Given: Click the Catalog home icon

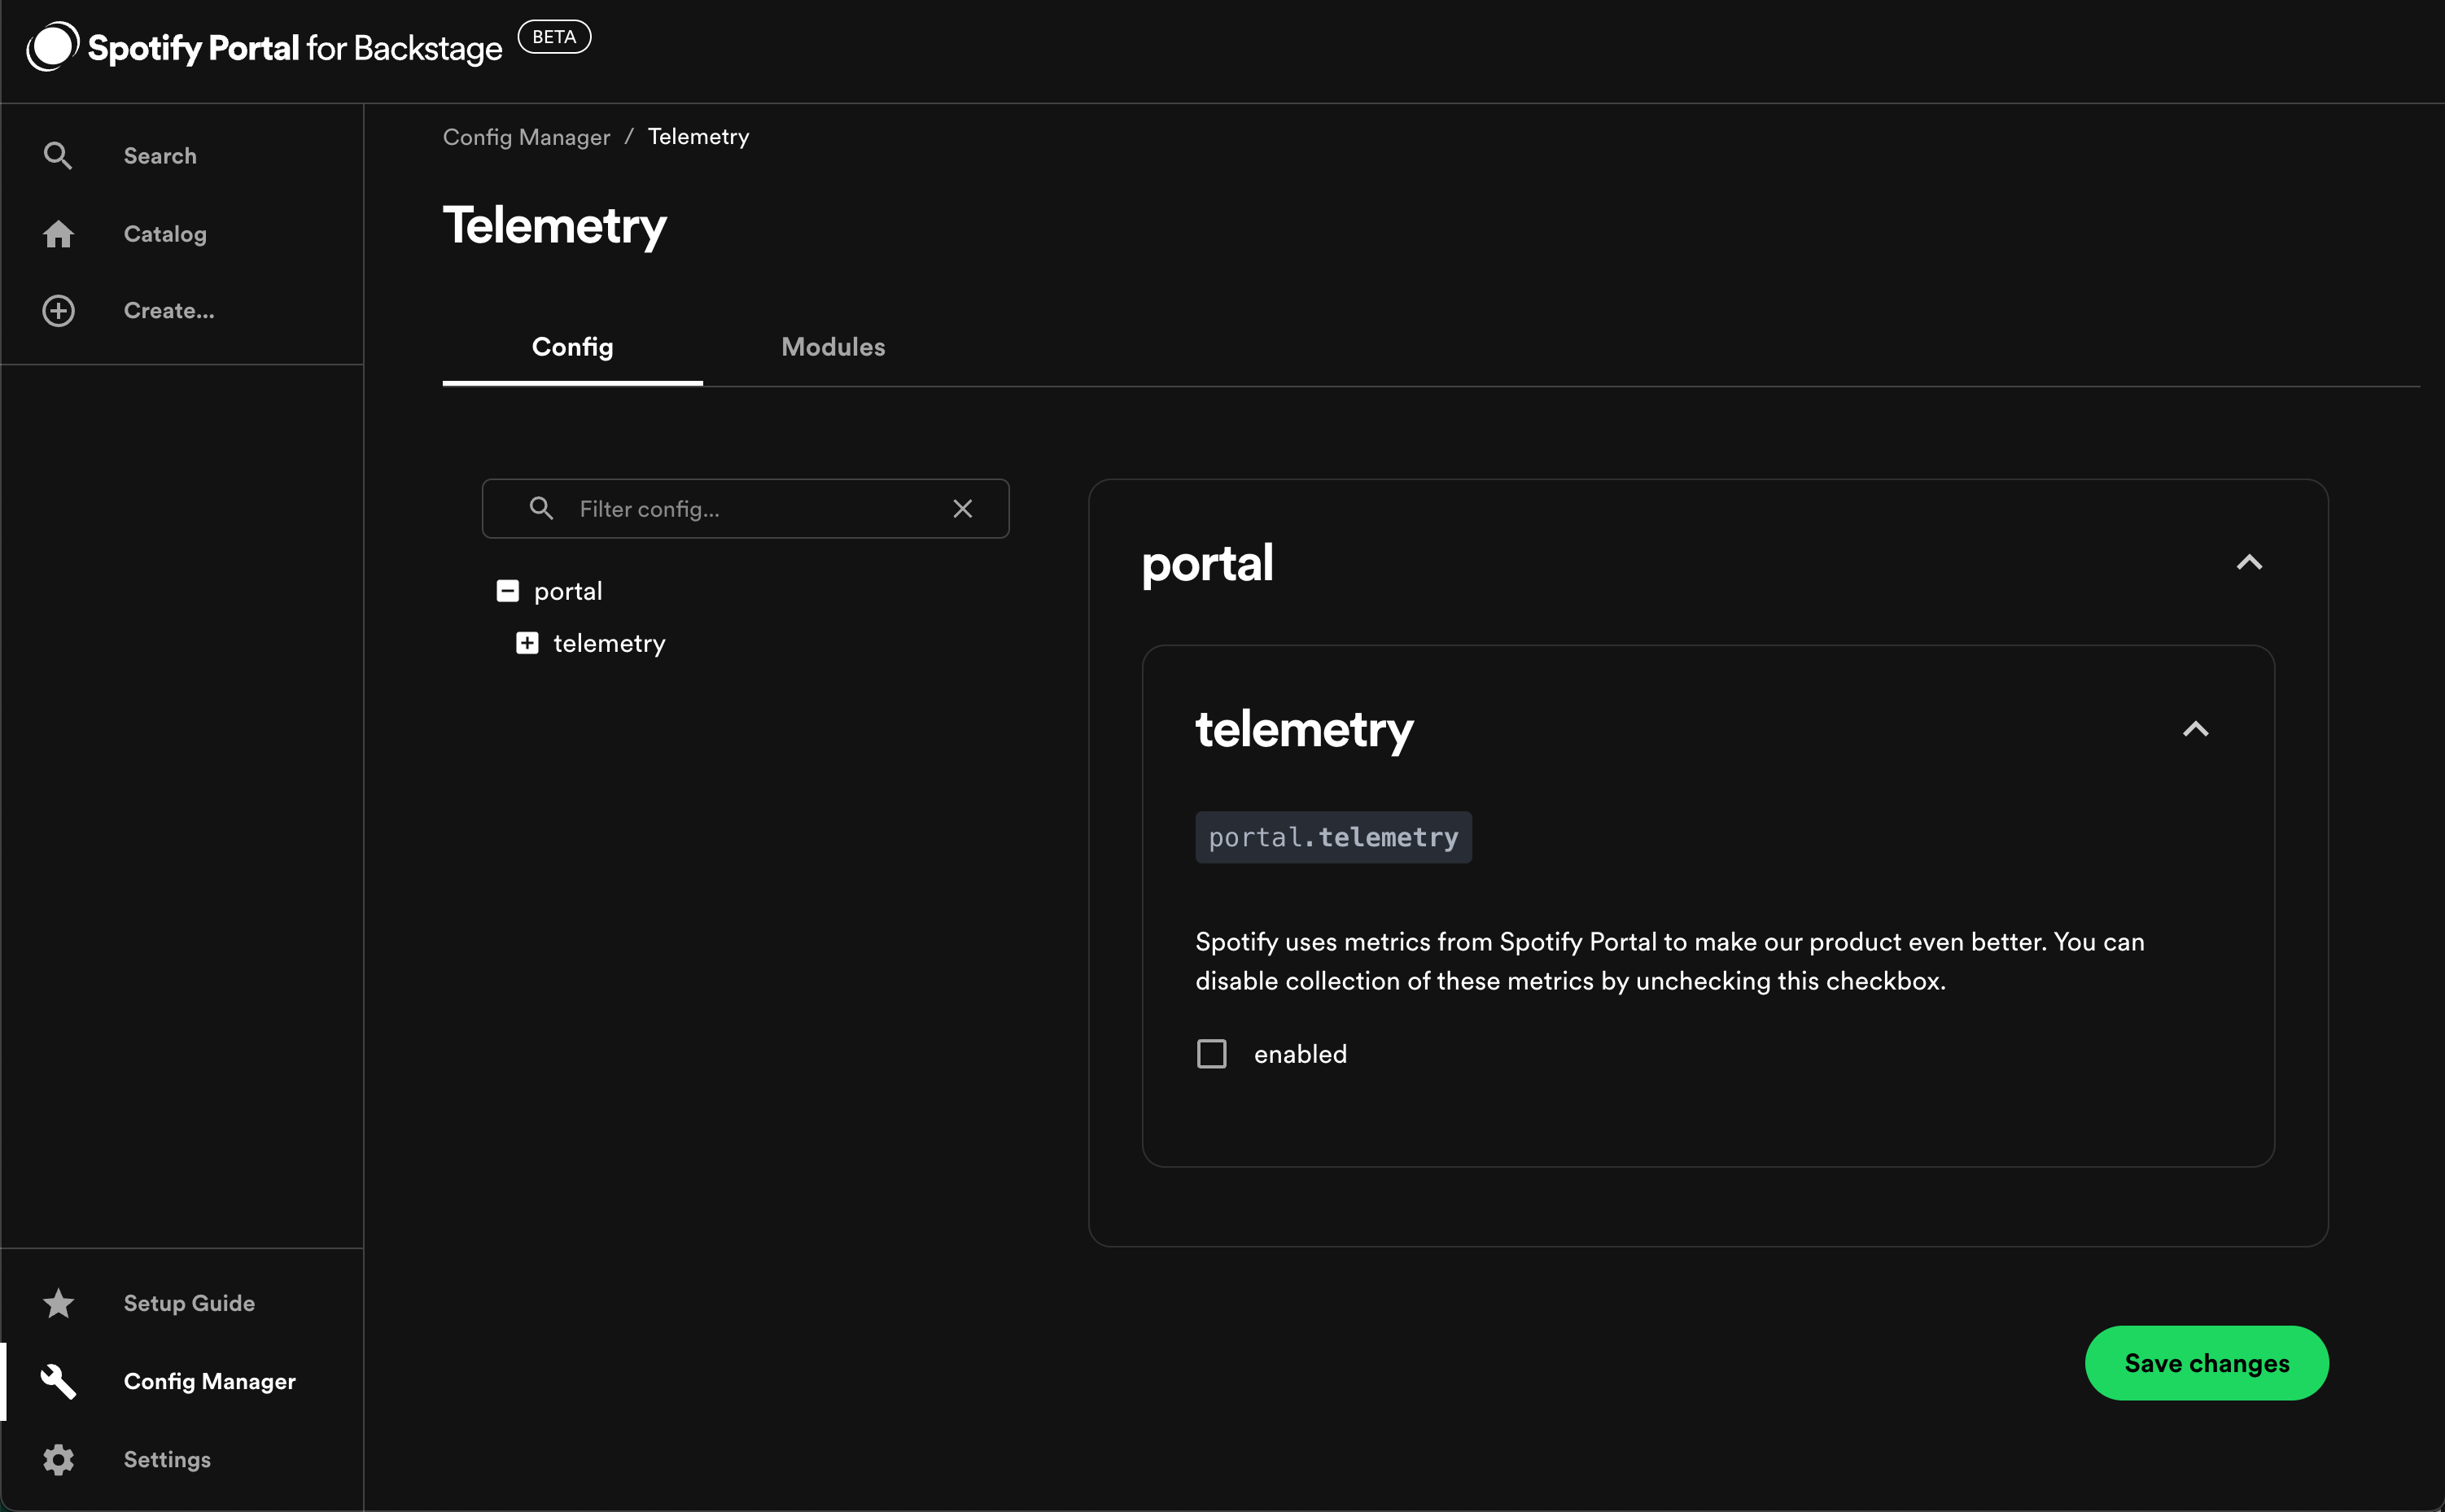Looking at the screenshot, I should pos(58,233).
